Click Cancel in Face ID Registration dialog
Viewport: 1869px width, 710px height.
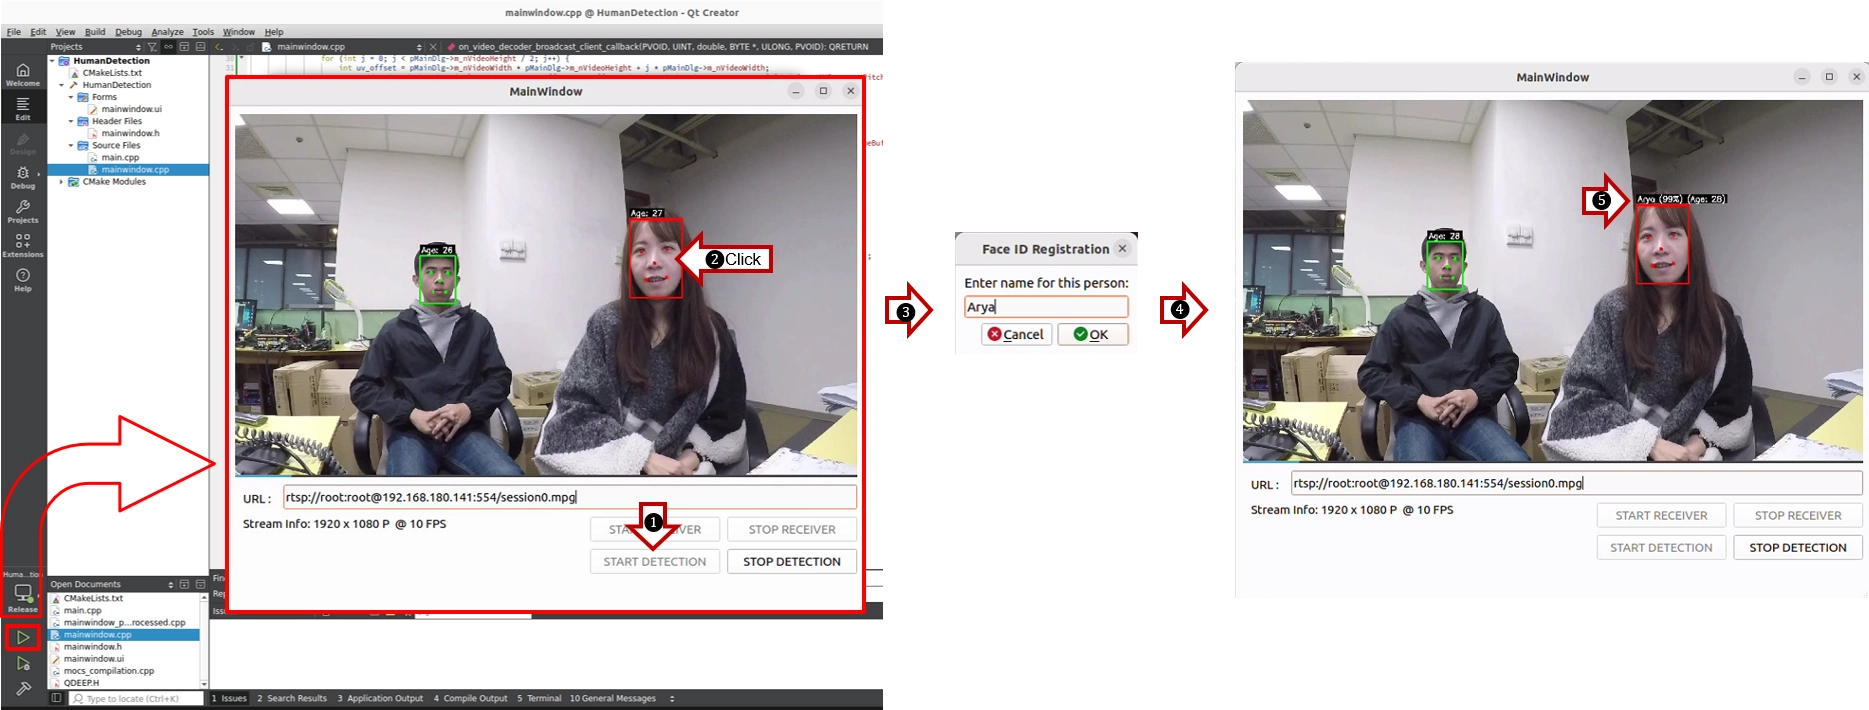click(1017, 334)
